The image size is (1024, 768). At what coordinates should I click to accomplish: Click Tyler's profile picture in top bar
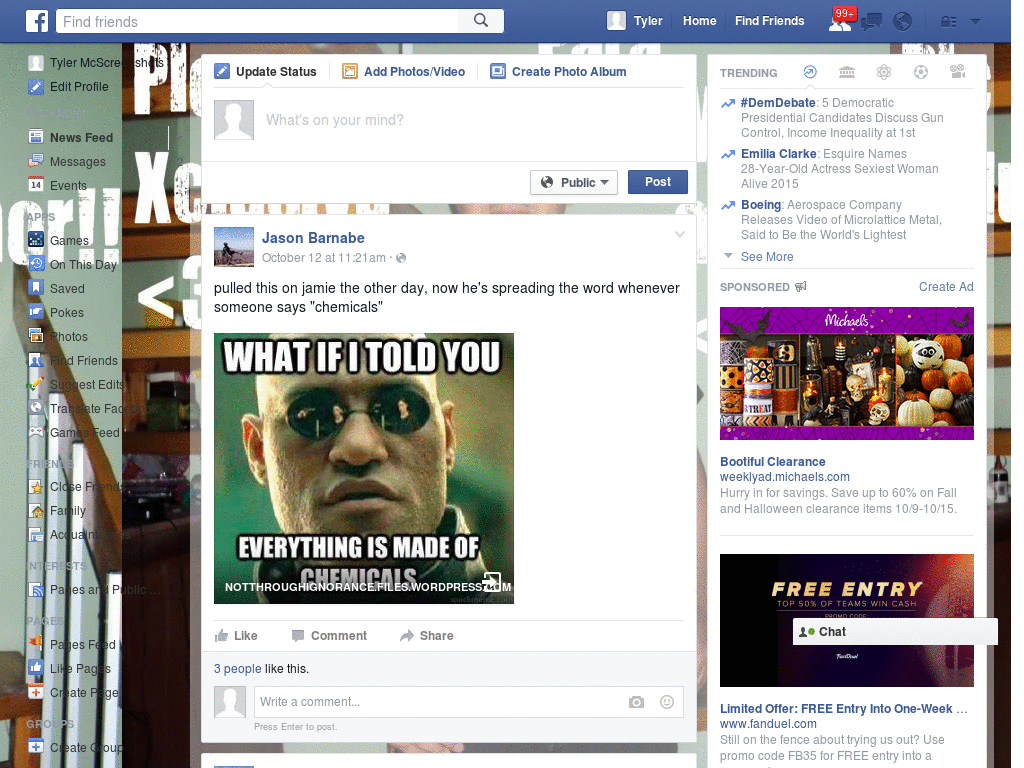(616, 21)
